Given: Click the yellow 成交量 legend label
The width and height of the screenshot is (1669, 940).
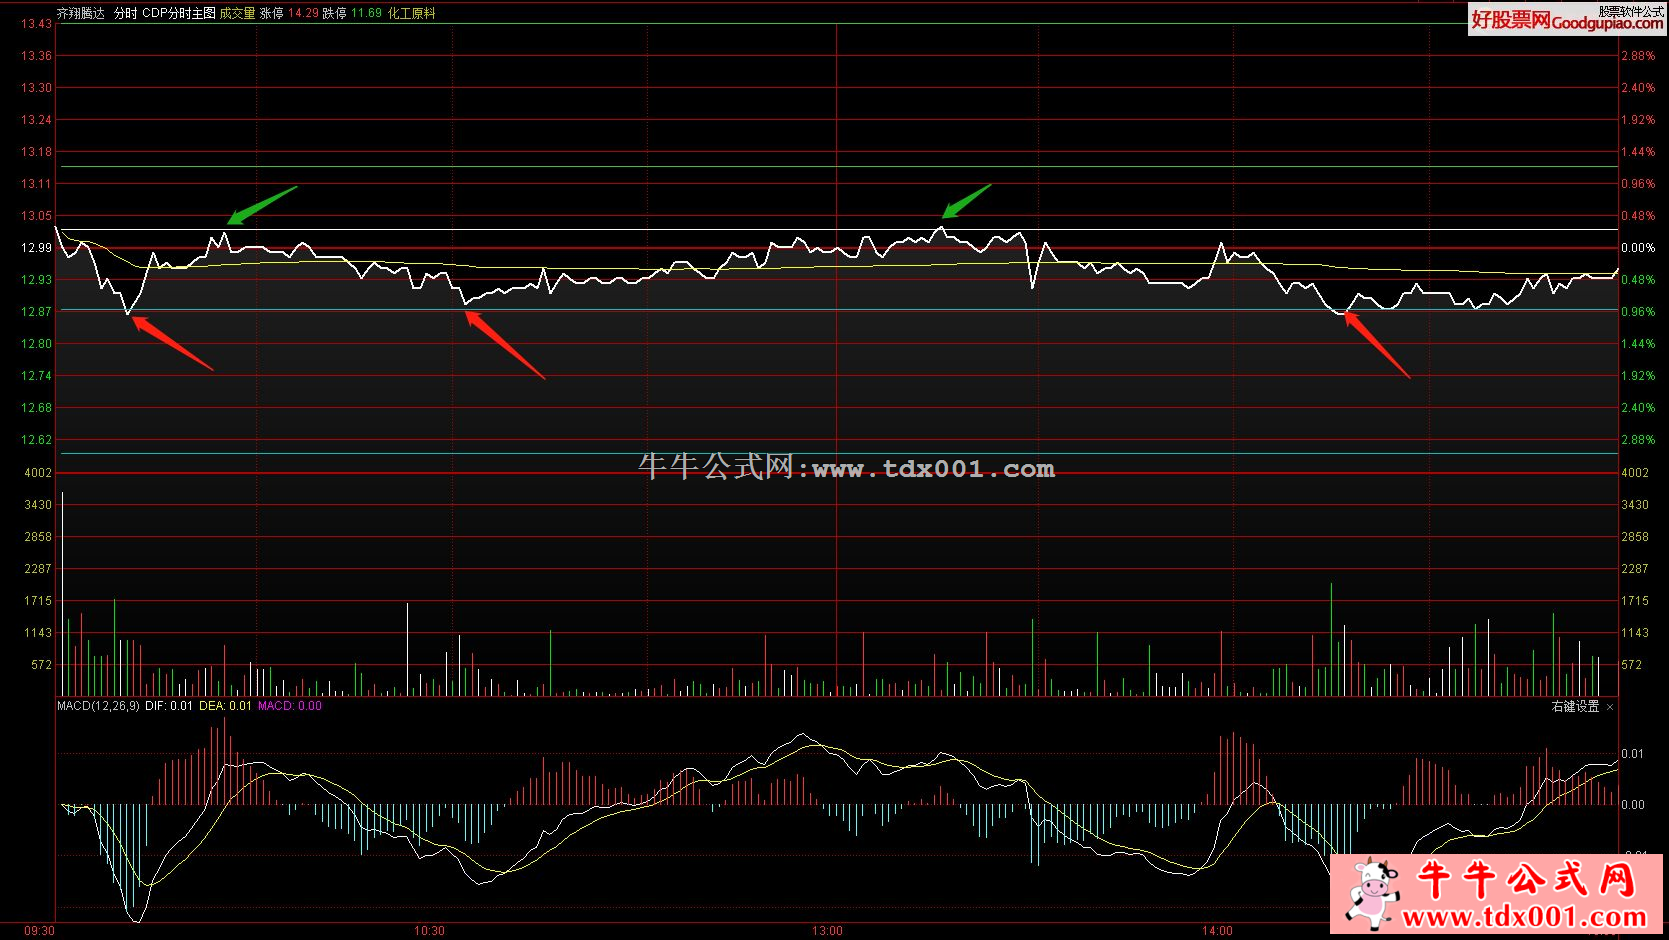Looking at the screenshot, I should [x=238, y=13].
